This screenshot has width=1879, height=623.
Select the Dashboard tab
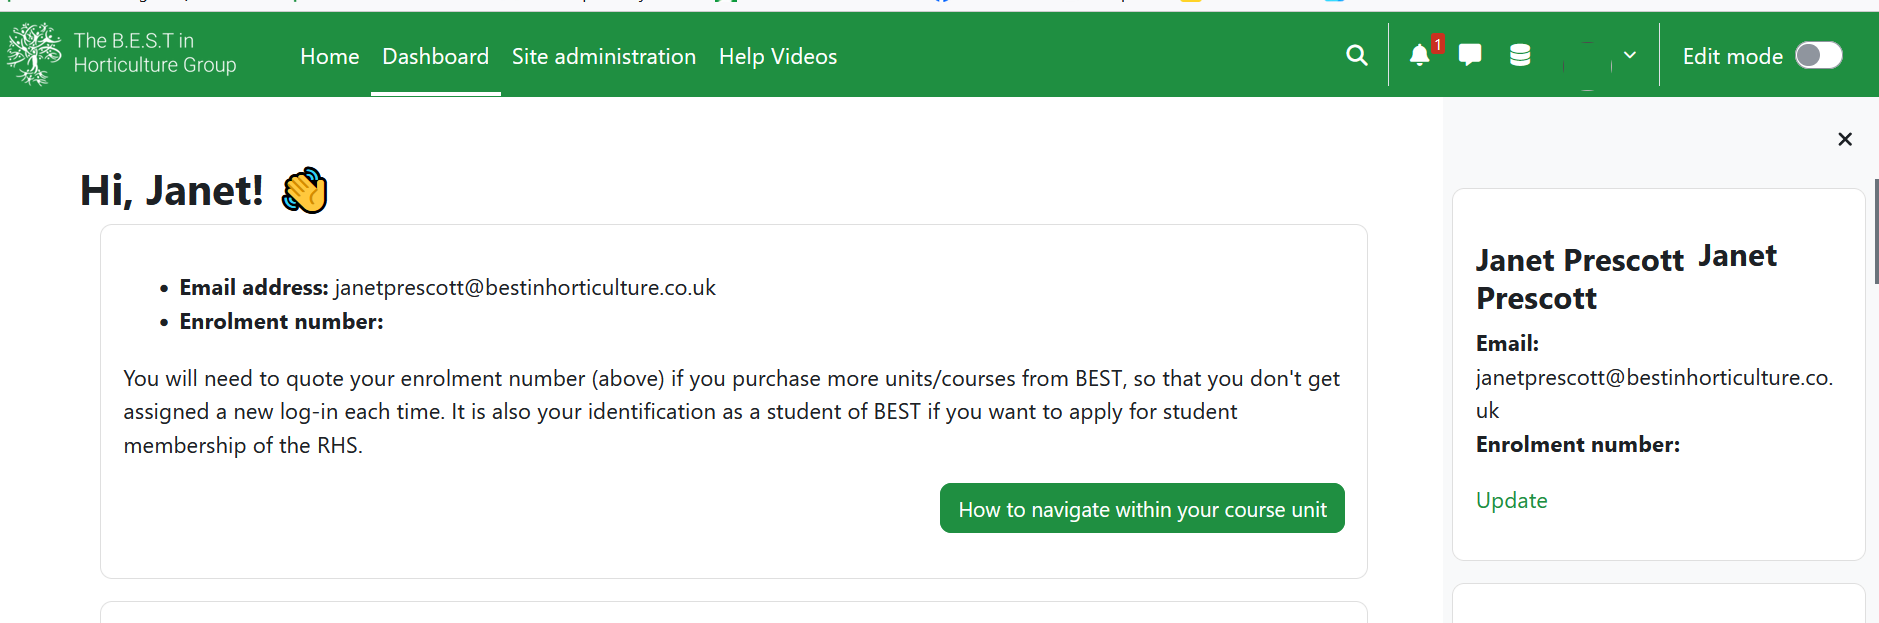pos(435,57)
